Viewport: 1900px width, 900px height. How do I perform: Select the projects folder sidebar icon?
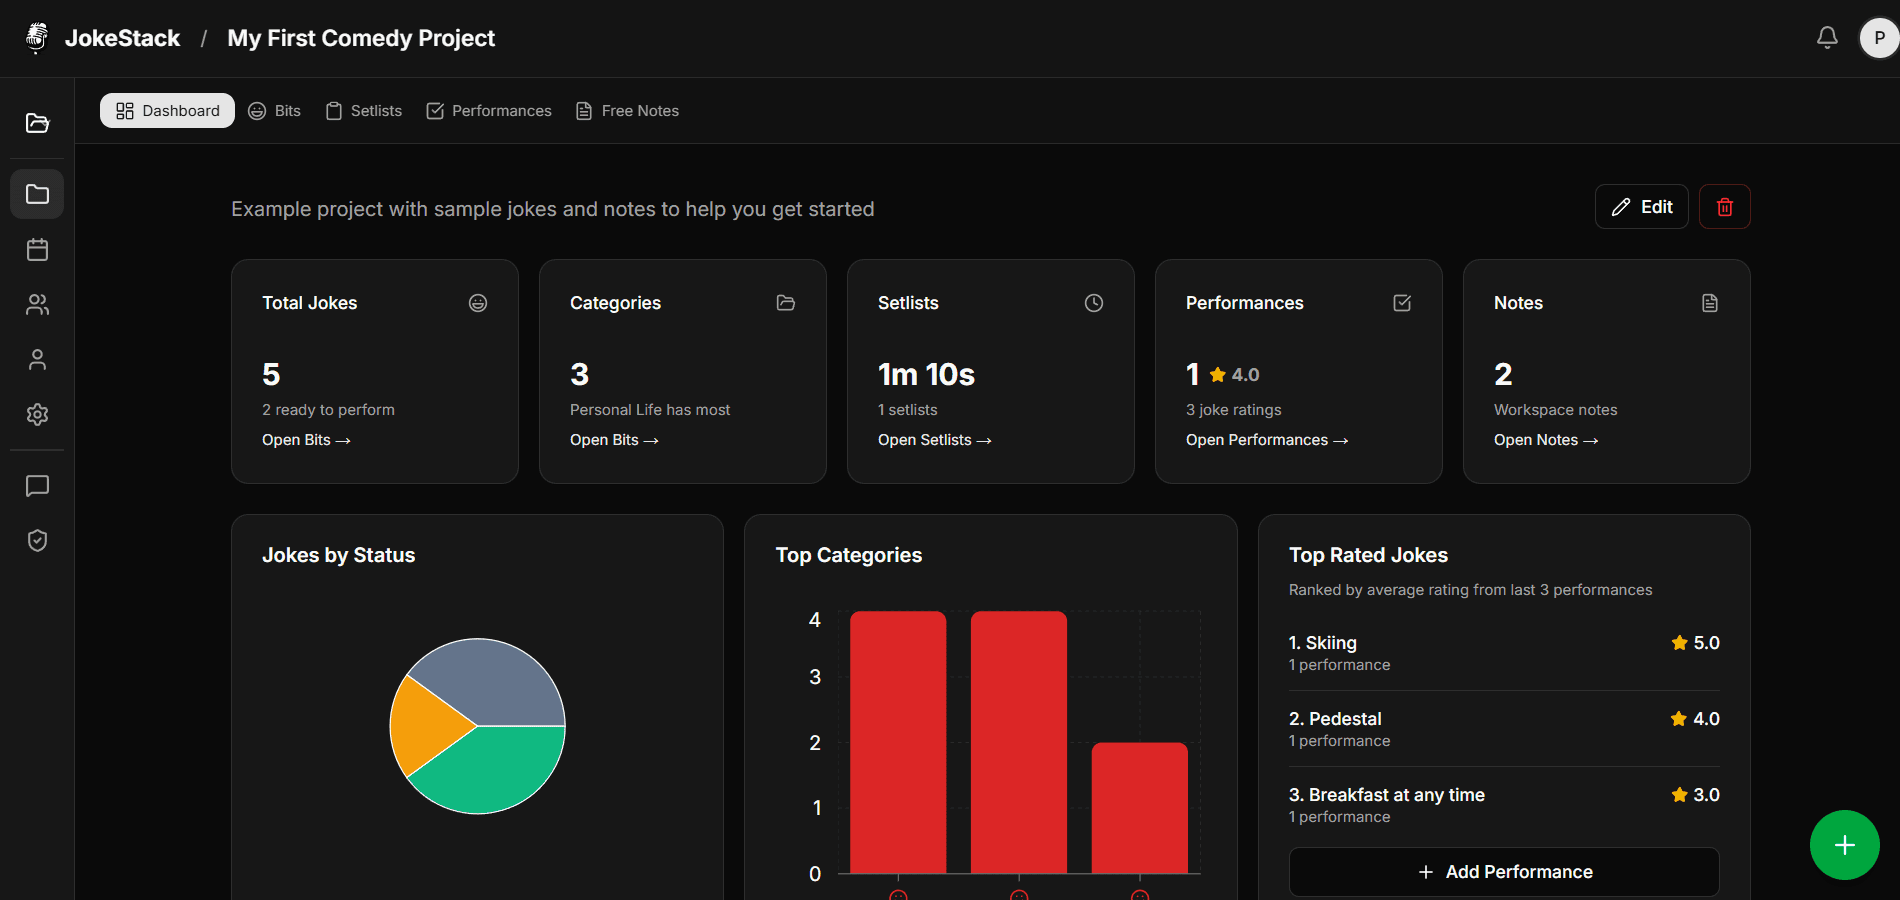point(37,194)
